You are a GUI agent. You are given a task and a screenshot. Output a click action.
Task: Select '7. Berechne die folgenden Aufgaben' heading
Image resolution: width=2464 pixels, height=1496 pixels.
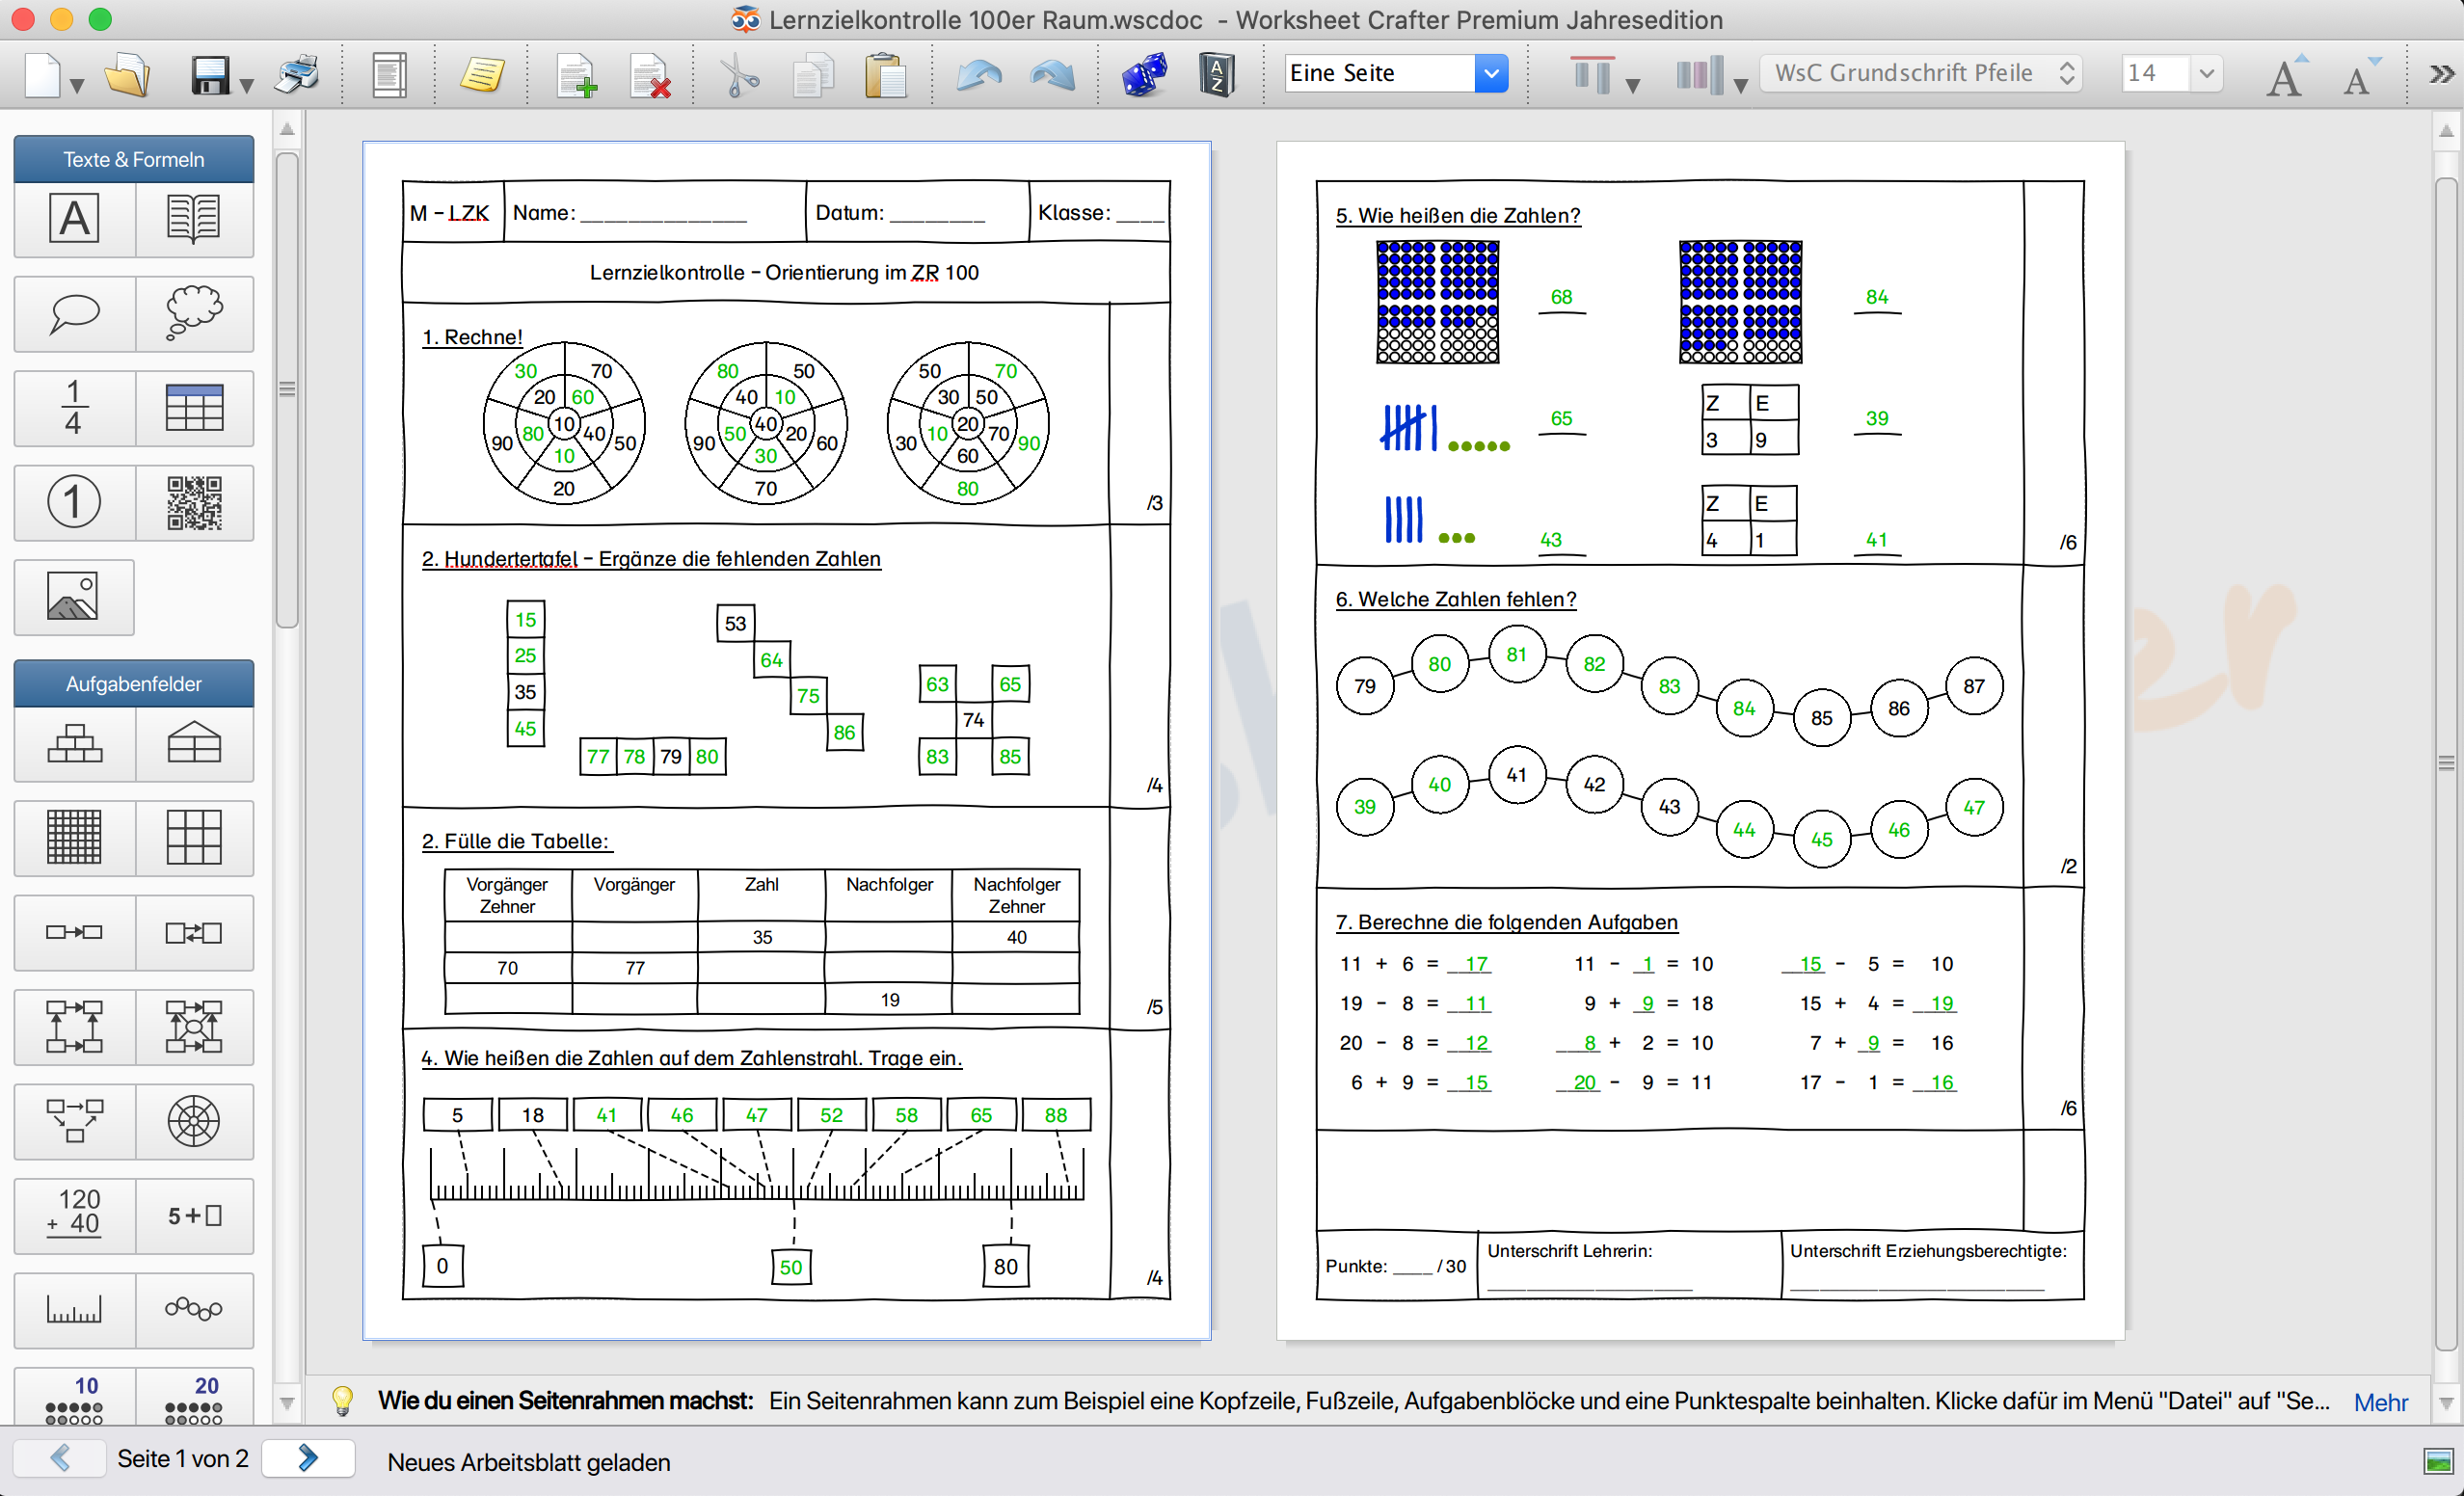(1506, 922)
